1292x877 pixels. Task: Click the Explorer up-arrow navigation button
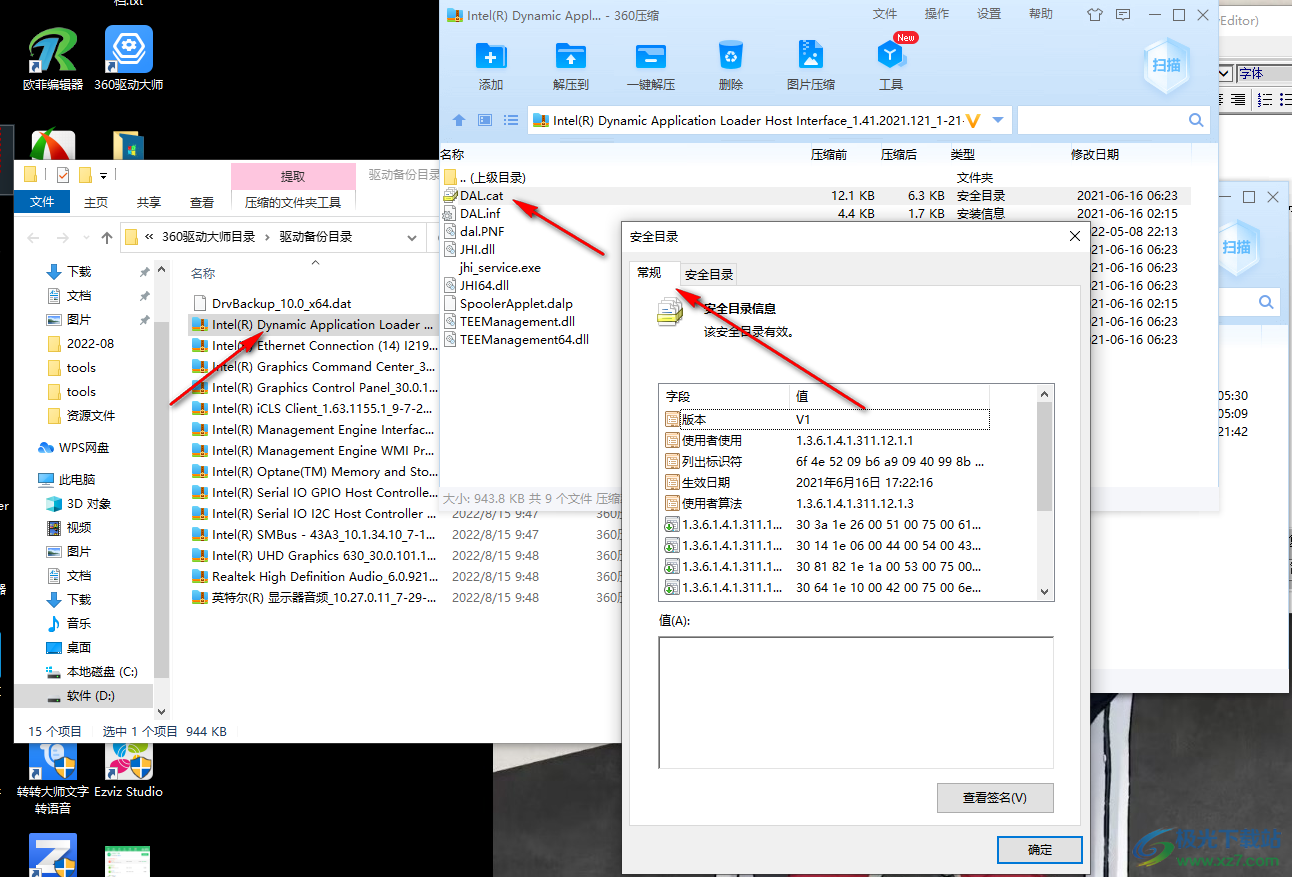point(107,238)
